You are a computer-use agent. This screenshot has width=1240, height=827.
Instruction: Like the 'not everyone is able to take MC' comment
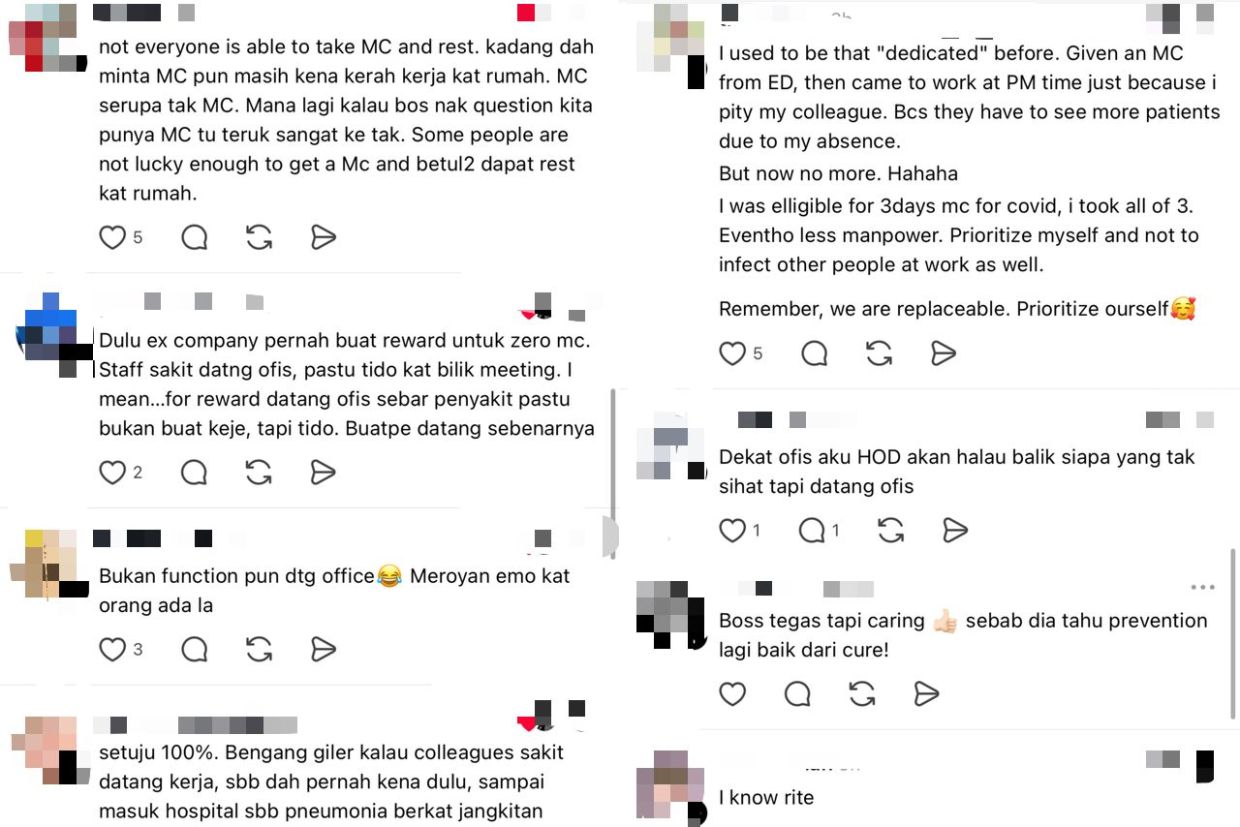pyautogui.click(x=112, y=237)
